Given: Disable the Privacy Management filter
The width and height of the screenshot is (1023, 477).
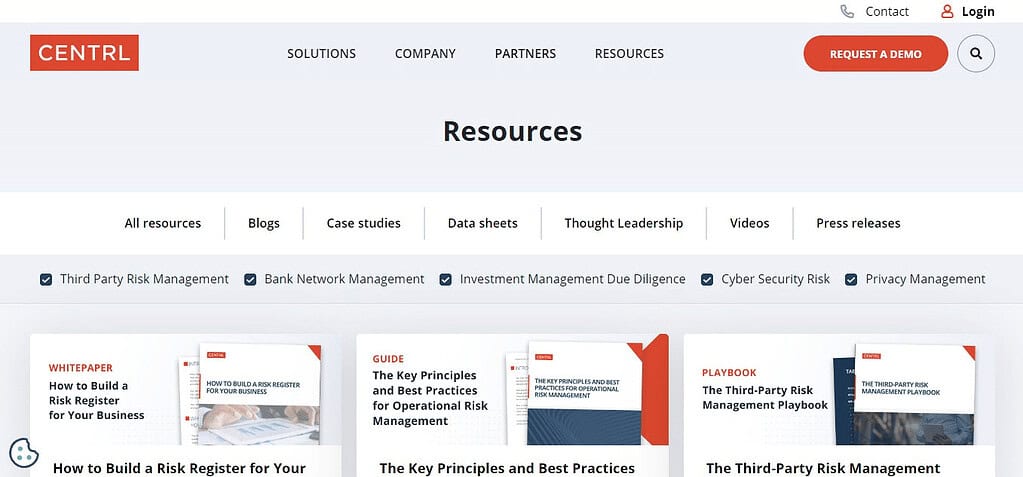Looking at the screenshot, I should point(851,279).
